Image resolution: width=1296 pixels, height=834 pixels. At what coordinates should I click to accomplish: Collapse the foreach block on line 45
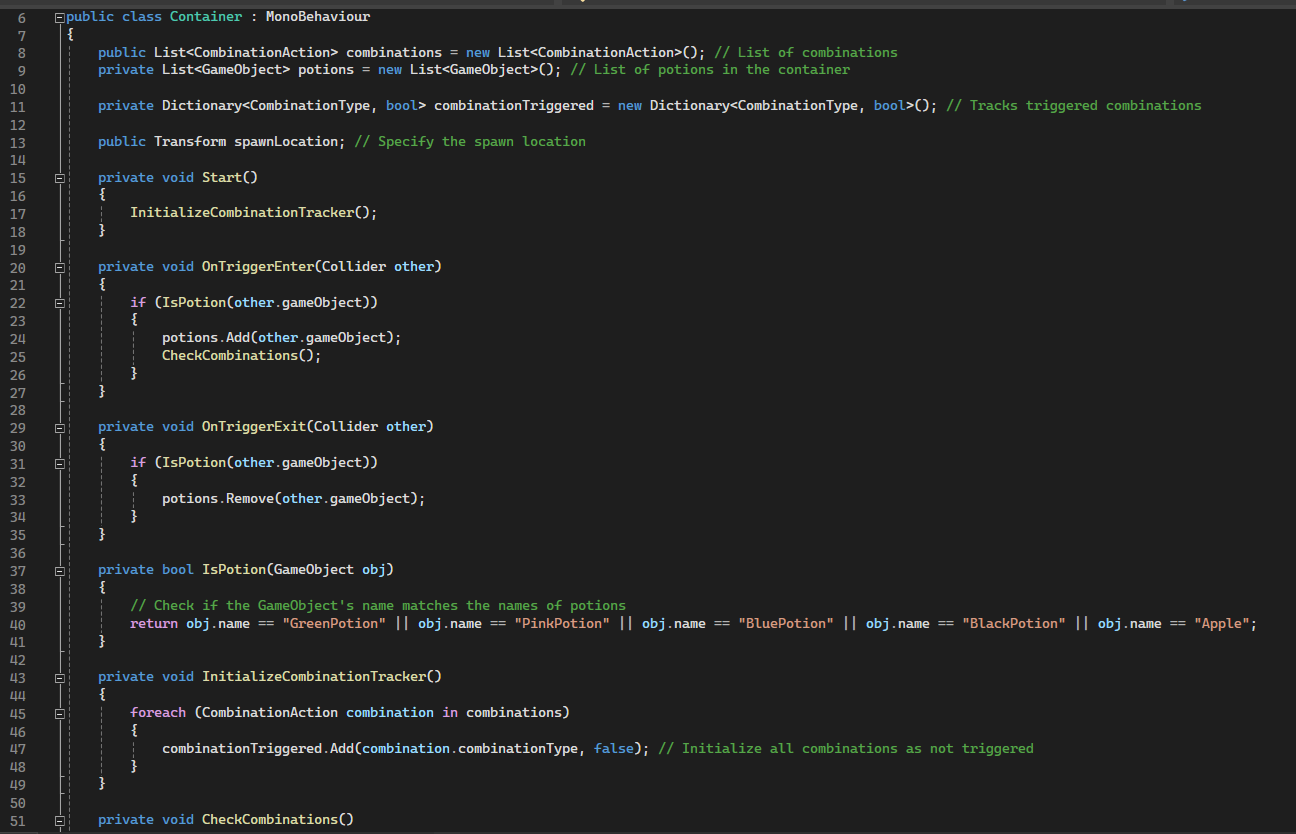pyautogui.click(x=60, y=713)
